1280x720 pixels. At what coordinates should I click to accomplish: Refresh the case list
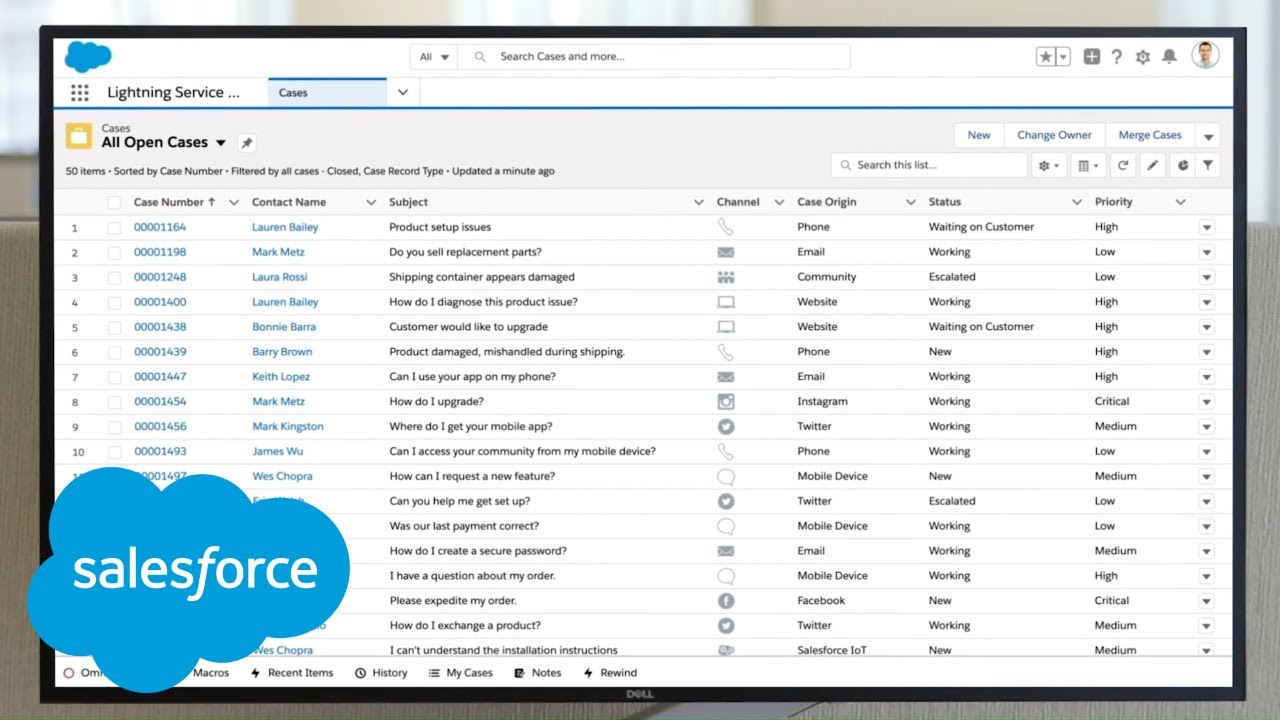(x=1123, y=165)
